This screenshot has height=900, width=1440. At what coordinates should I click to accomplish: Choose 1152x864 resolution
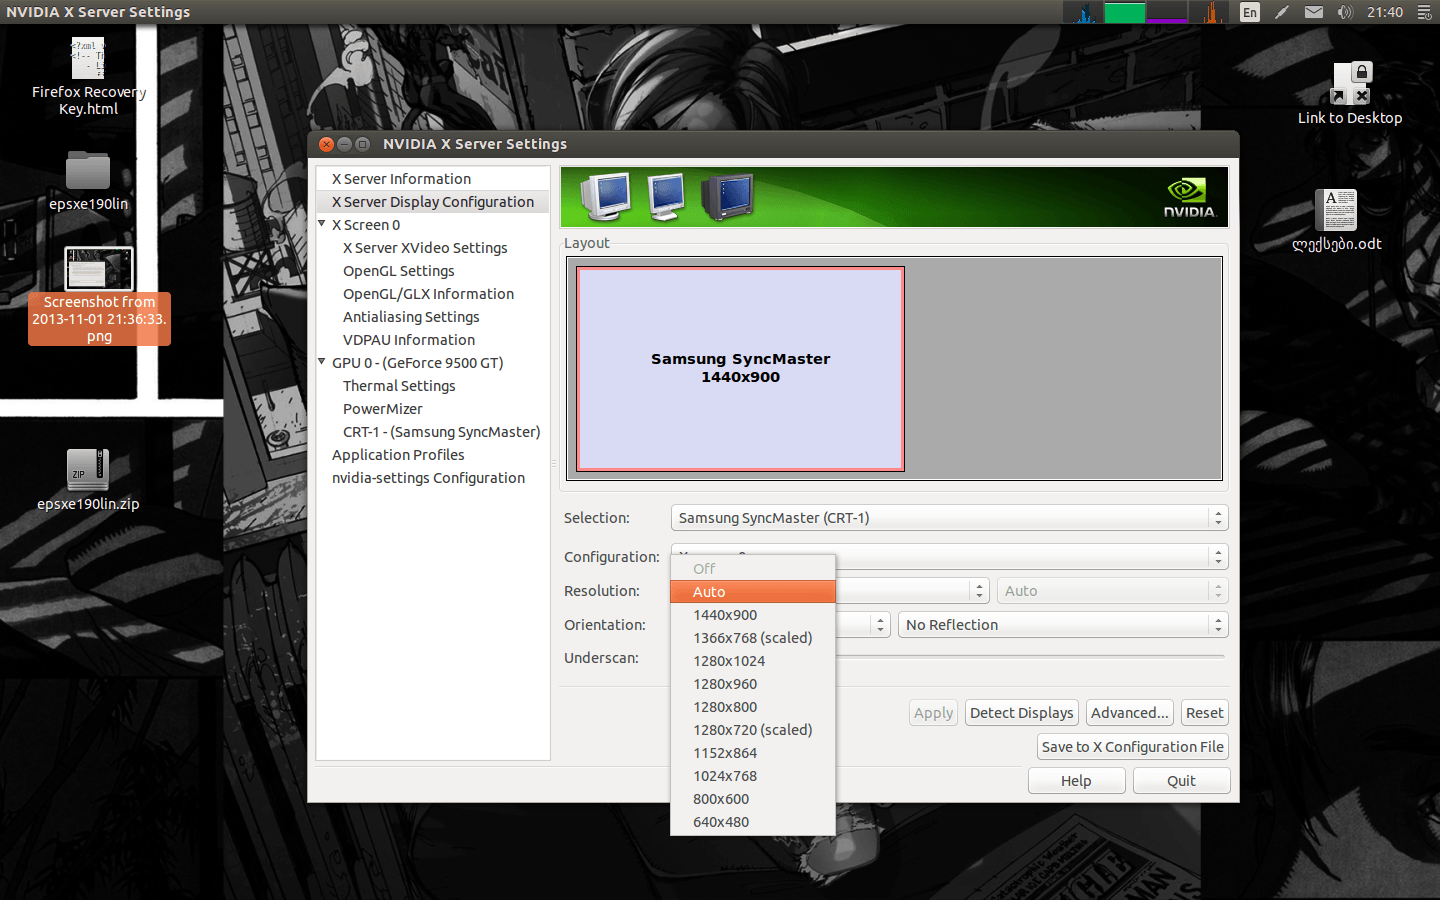coord(753,753)
